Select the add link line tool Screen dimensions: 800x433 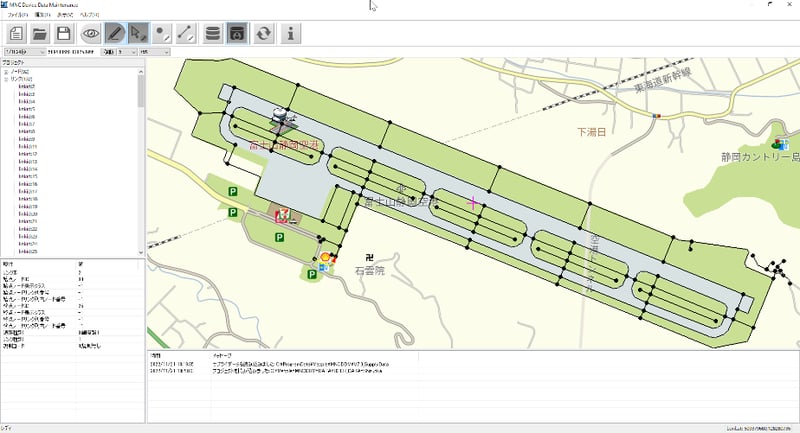(x=186, y=34)
